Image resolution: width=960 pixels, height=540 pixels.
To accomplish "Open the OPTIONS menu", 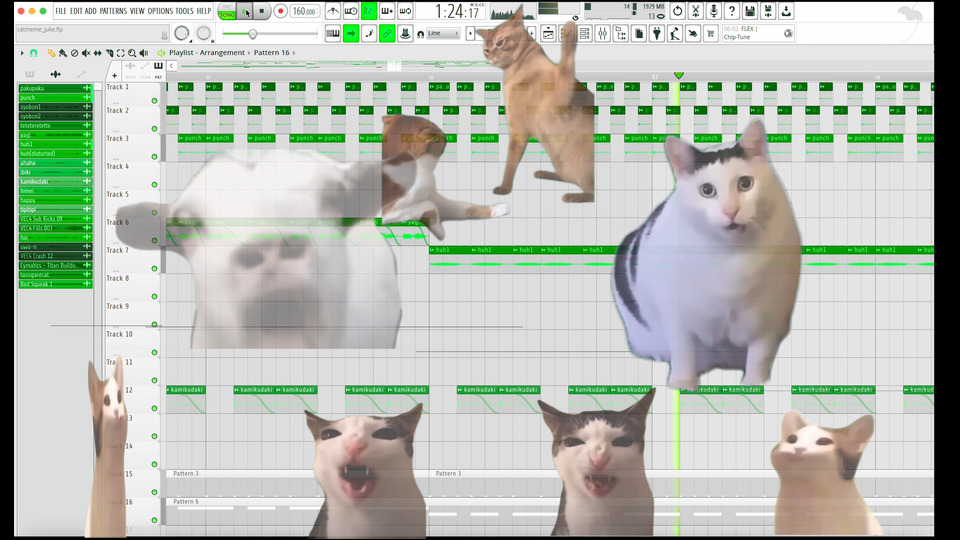I will tap(160, 11).
